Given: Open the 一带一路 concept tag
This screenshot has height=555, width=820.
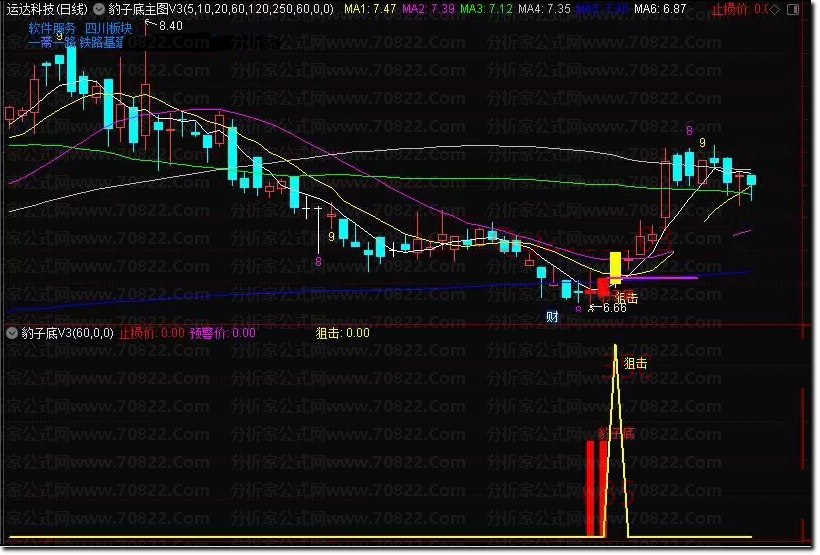Looking at the screenshot, I should 52,42.
